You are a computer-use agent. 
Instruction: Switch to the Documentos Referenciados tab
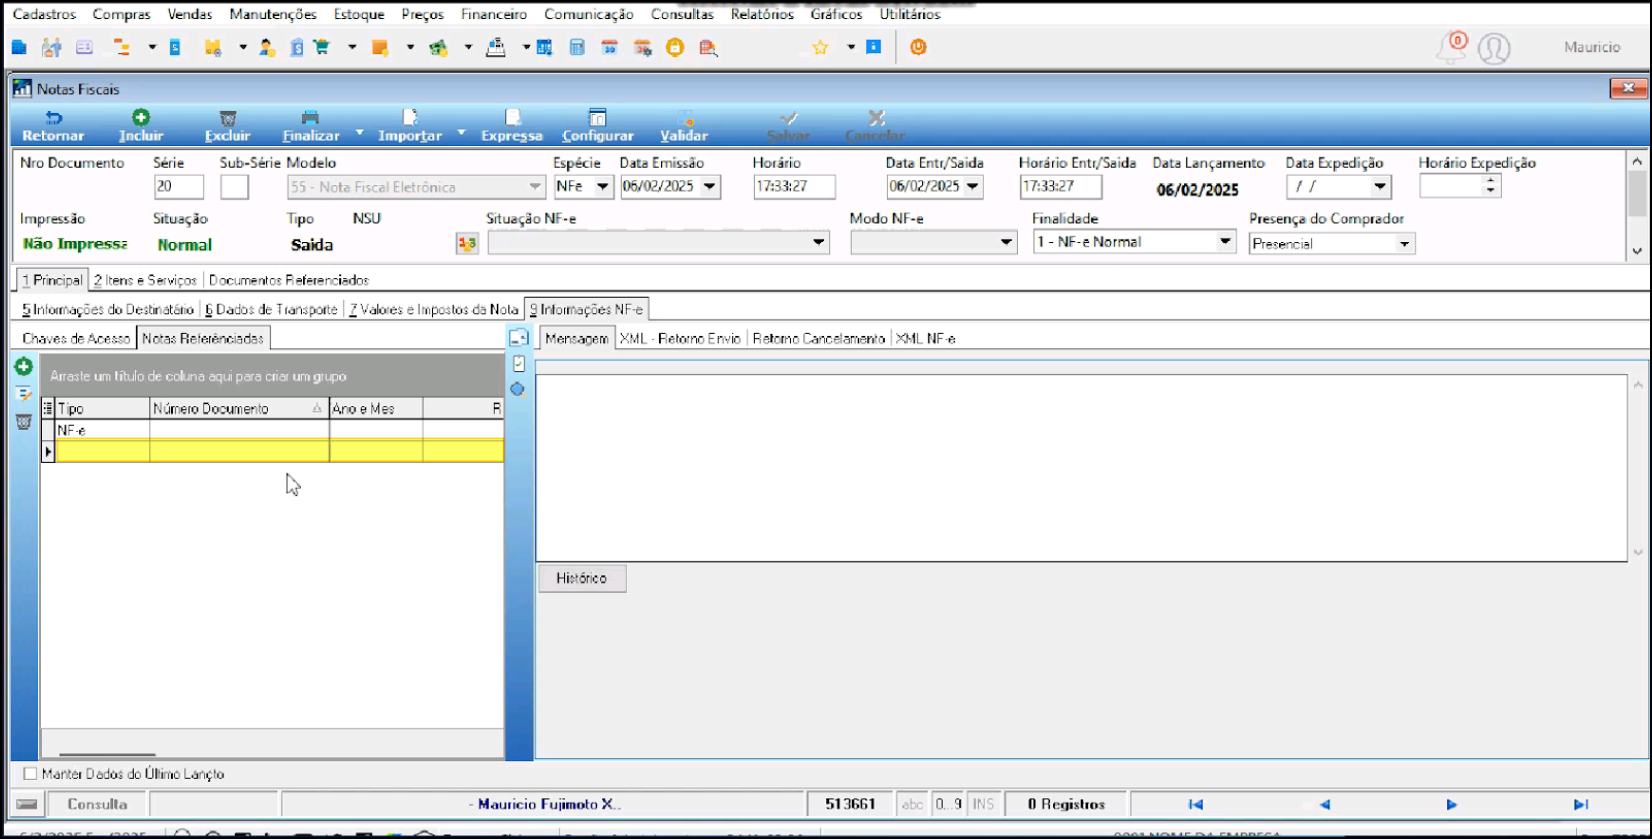(289, 280)
